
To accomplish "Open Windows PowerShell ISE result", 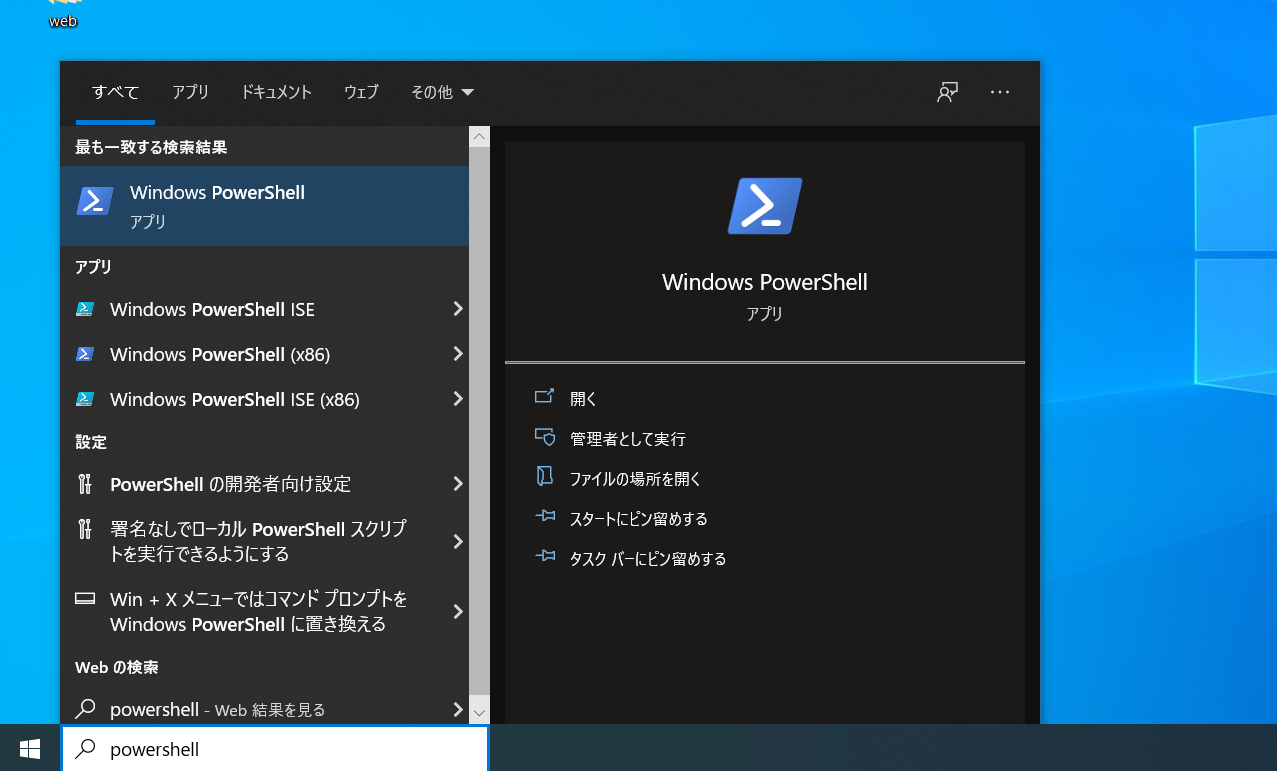I will 264,309.
